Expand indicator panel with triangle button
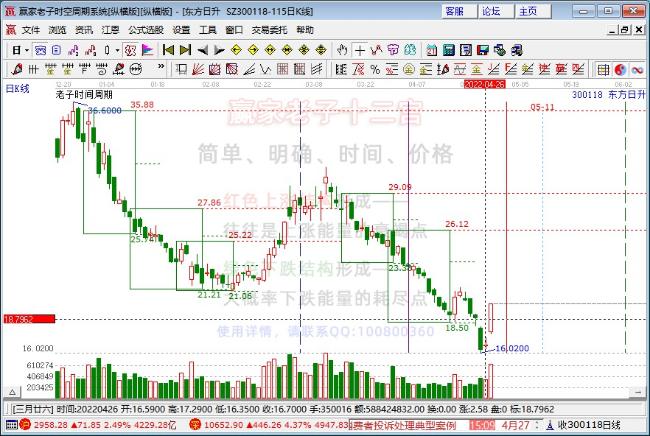This screenshot has width=650, height=436. point(13,392)
